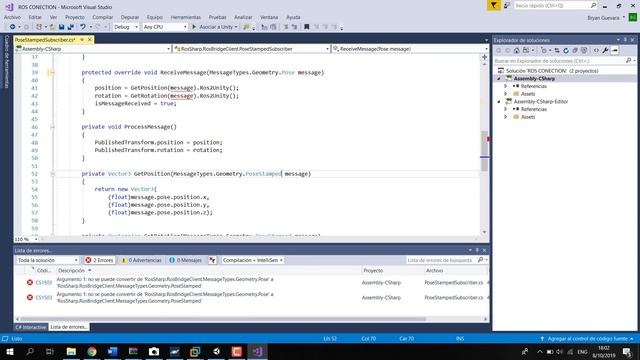The height and width of the screenshot is (360, 640).
Task: Click the Proyecto column header
Action: point(373,271)
